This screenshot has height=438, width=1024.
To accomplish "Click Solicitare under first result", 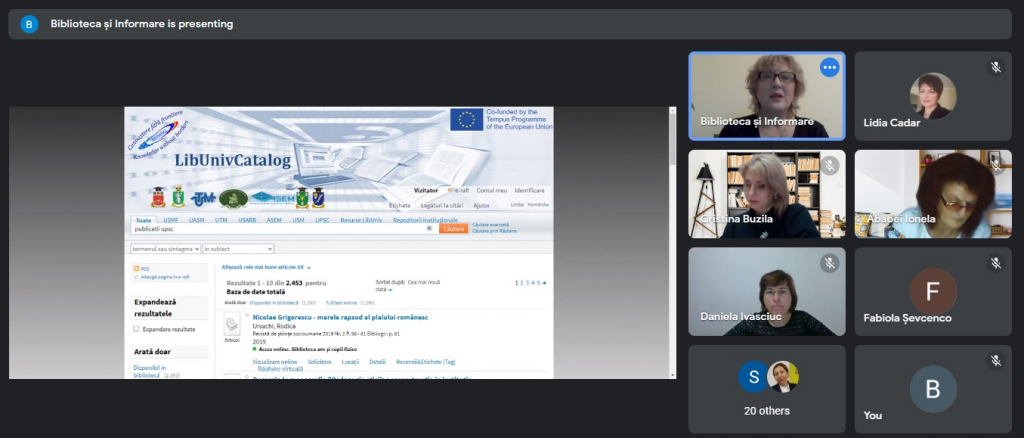I will [320, 362].
